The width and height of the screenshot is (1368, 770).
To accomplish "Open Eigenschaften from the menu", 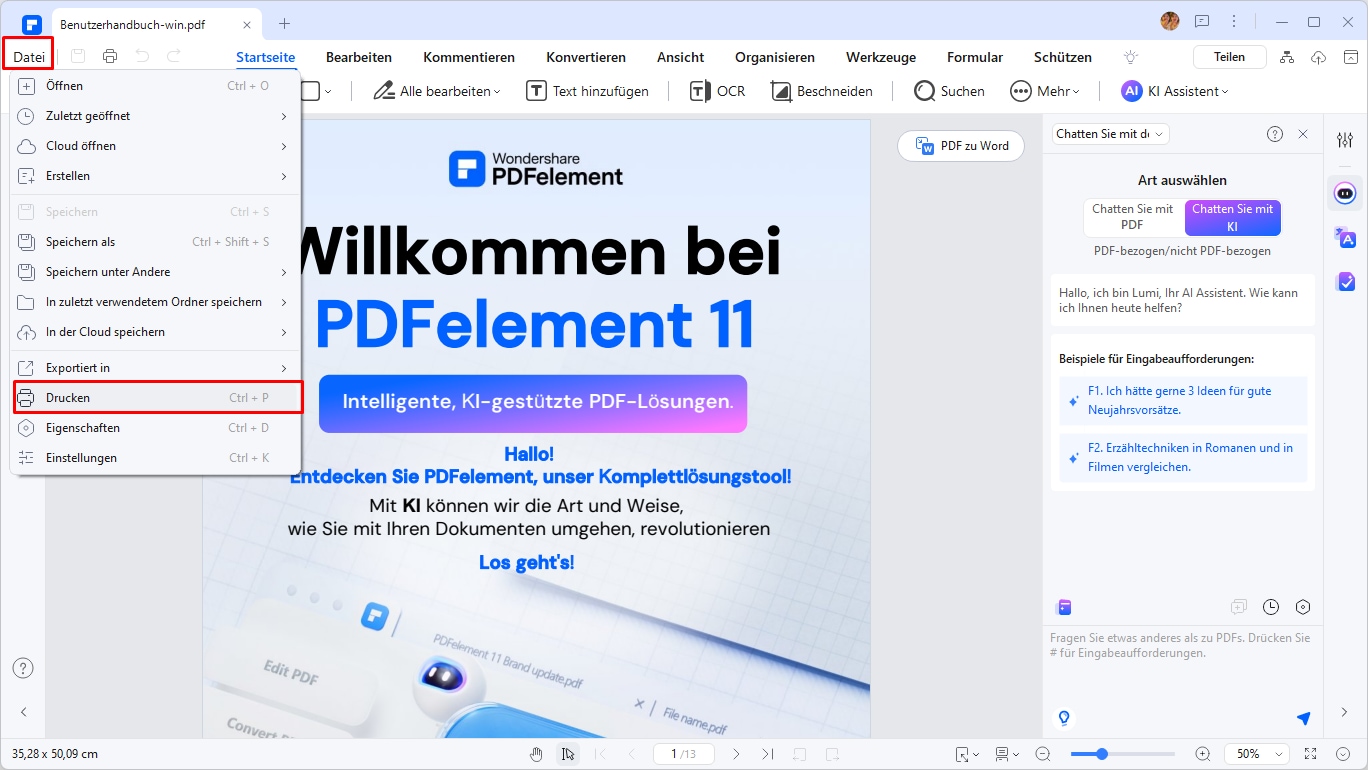I will (155, 428).
